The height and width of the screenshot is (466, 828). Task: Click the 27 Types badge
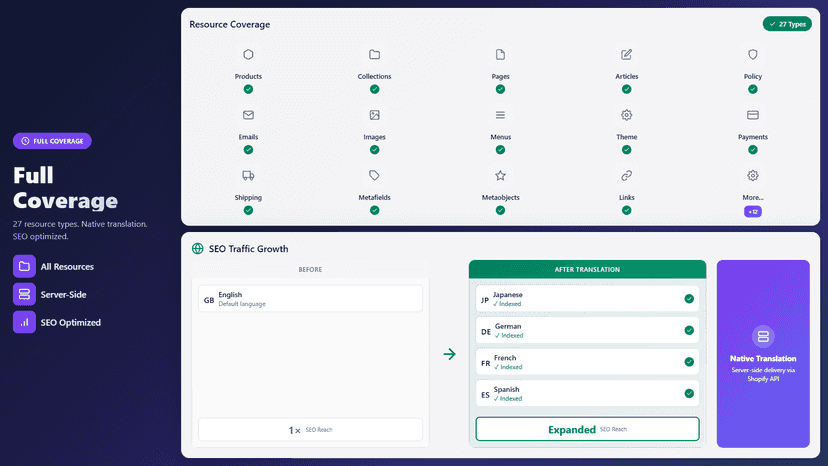(x=787, y=24)
